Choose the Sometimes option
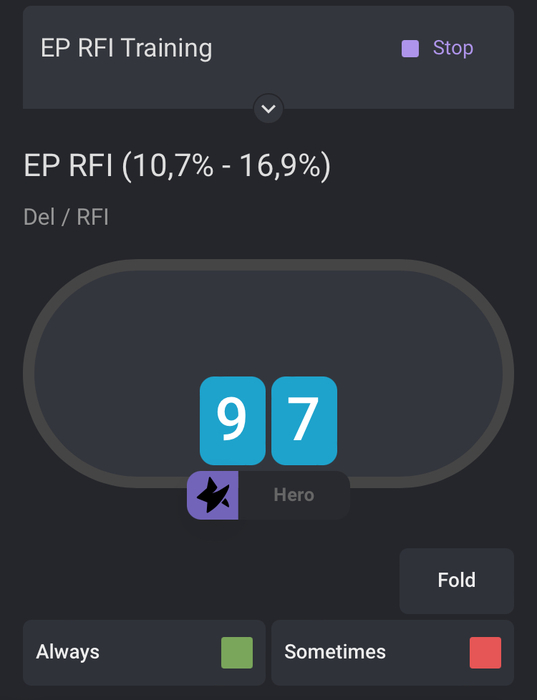 click(392, 652)
